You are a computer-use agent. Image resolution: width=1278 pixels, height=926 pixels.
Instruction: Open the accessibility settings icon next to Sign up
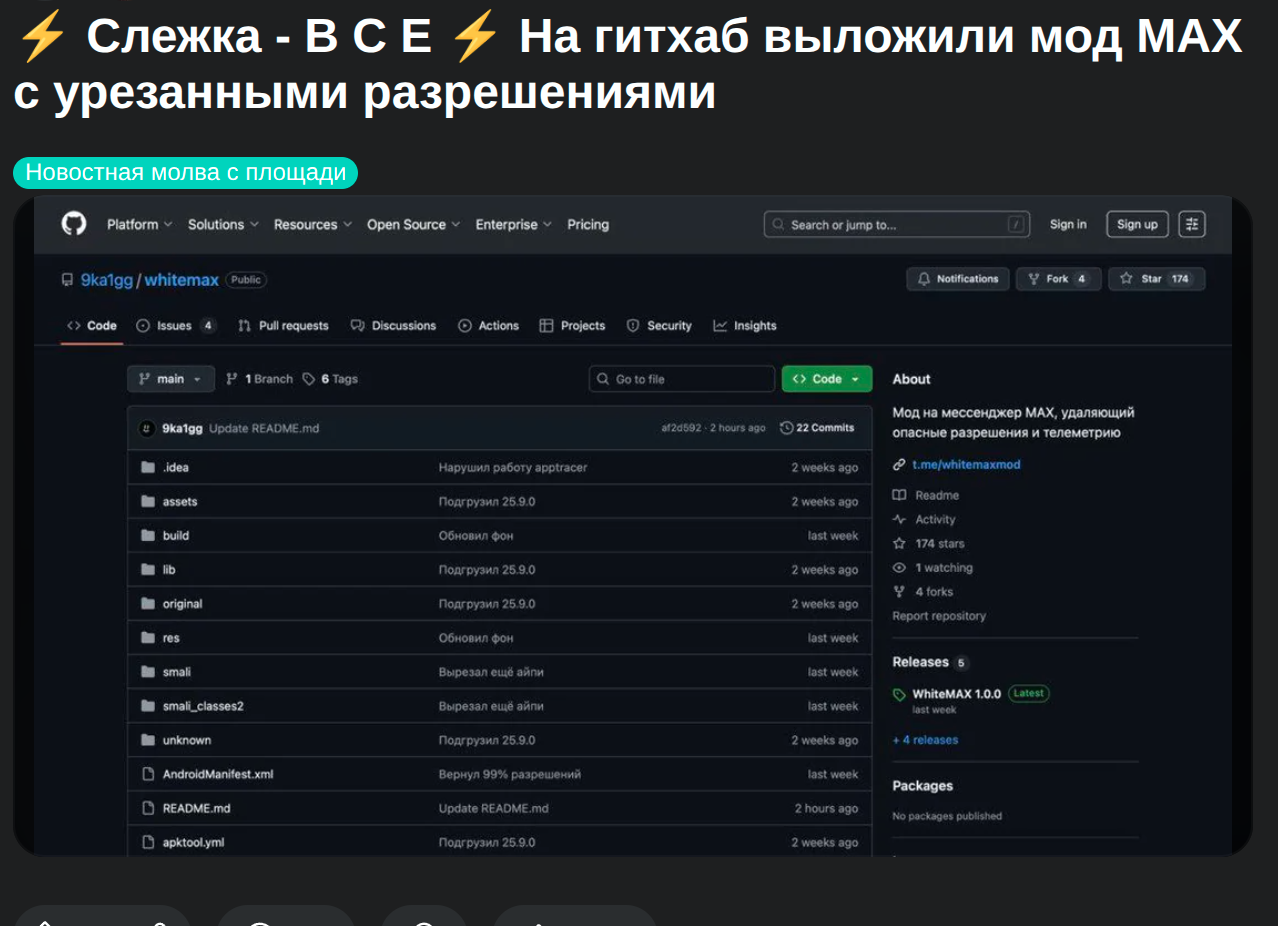[1191, 224]
